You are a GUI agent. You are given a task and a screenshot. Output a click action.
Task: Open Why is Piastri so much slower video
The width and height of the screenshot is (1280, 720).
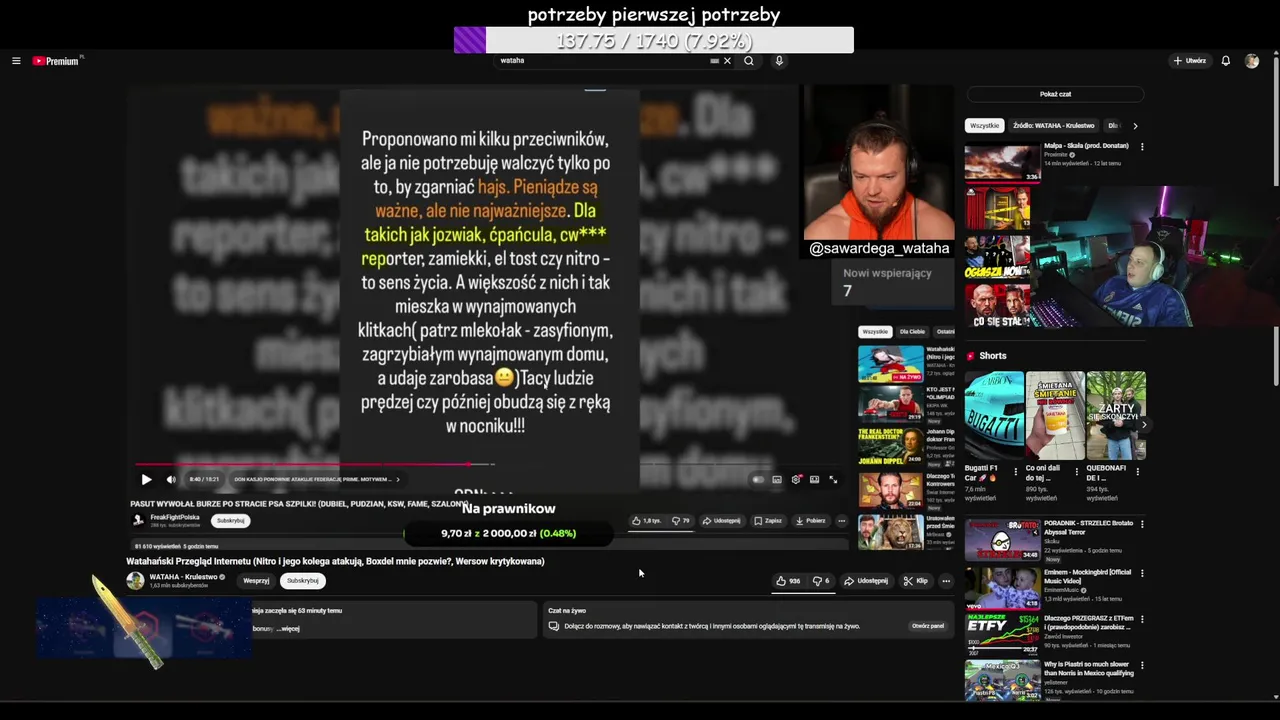(x=1003, y=680)
